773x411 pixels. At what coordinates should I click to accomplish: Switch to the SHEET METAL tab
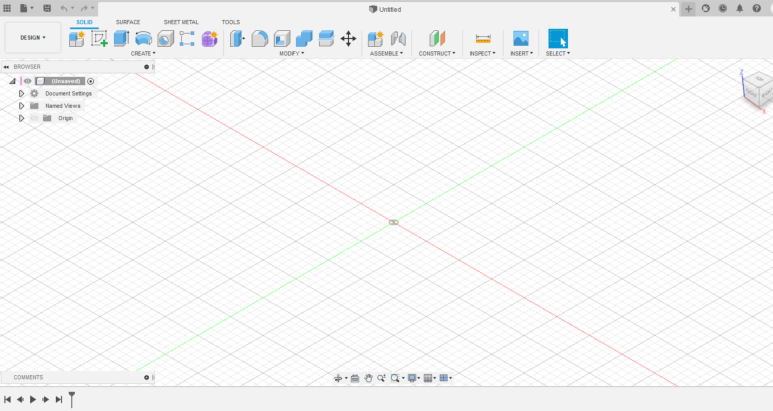click(x=181, y=22)
